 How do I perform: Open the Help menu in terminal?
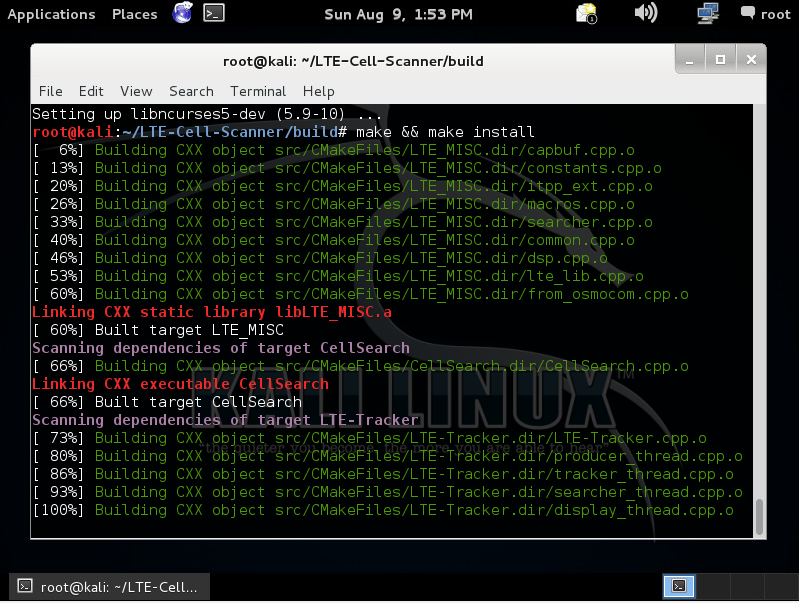tap(318, 91)
